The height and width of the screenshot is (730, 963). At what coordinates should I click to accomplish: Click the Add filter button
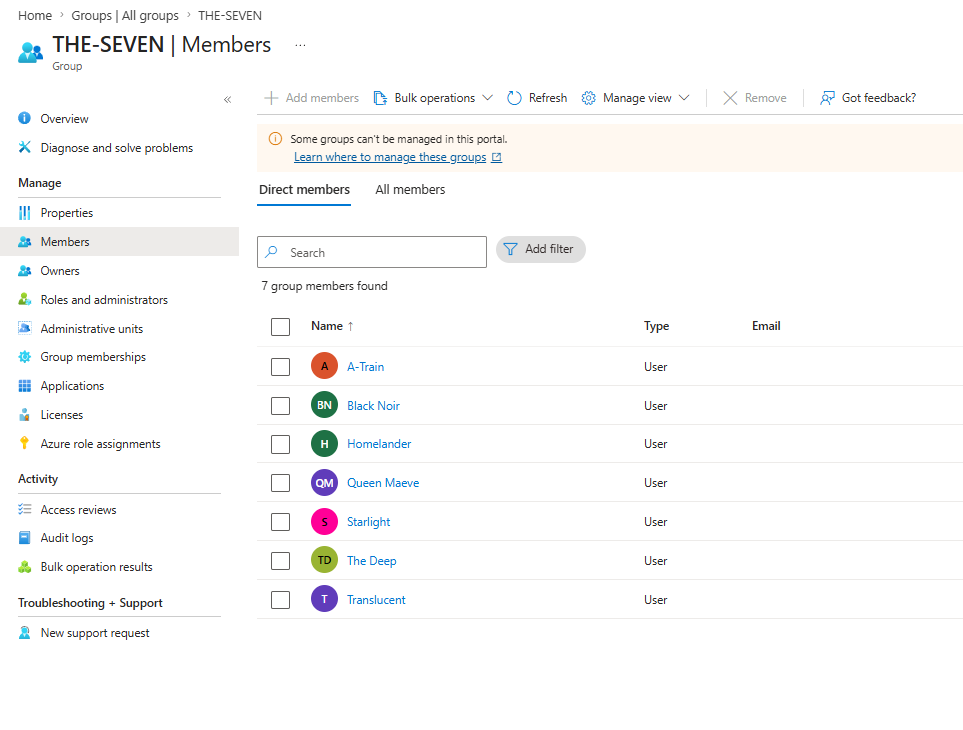(x=540, y=249)
